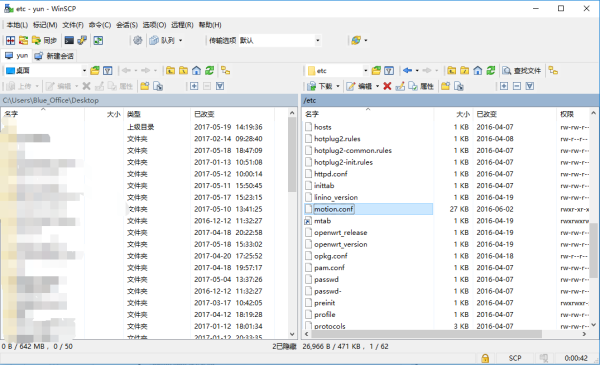The image size is (600, 365).
Task: Click the remote 属性 properties button
Action: [x=421, y=86]
